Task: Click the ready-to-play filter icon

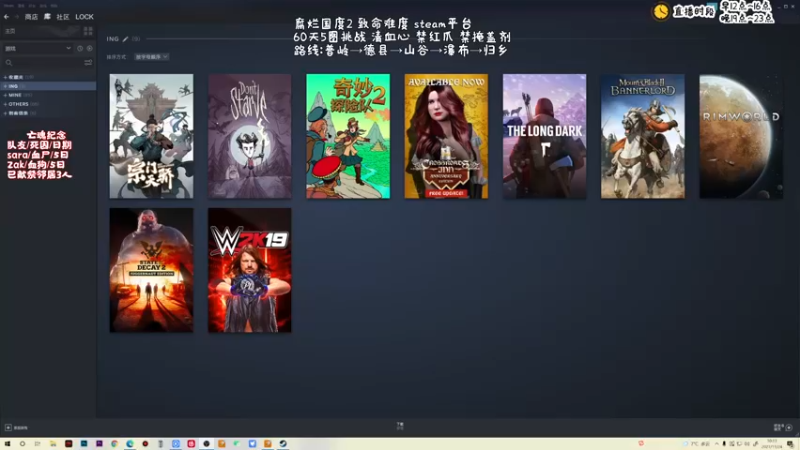Action: [89, 48]
